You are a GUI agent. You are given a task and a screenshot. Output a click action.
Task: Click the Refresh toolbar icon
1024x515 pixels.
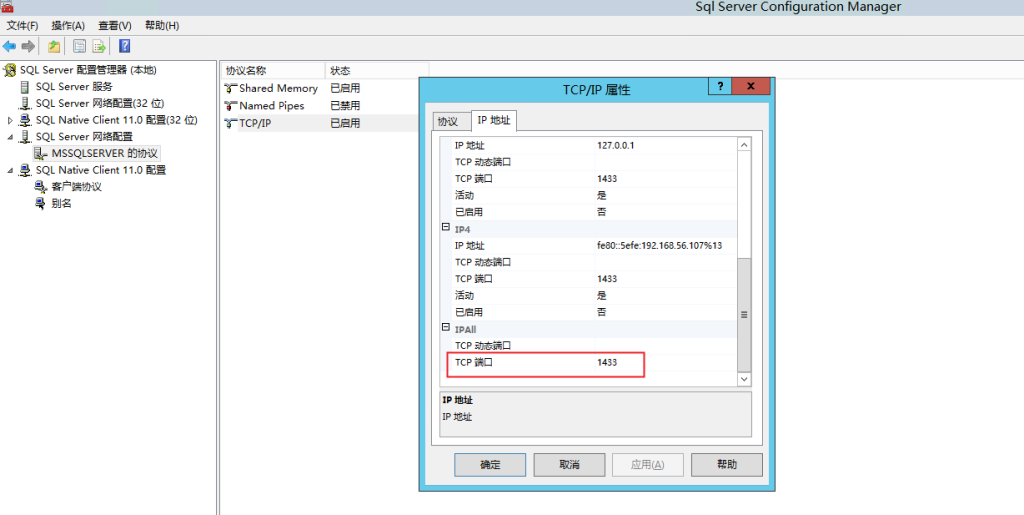point(80,46)
